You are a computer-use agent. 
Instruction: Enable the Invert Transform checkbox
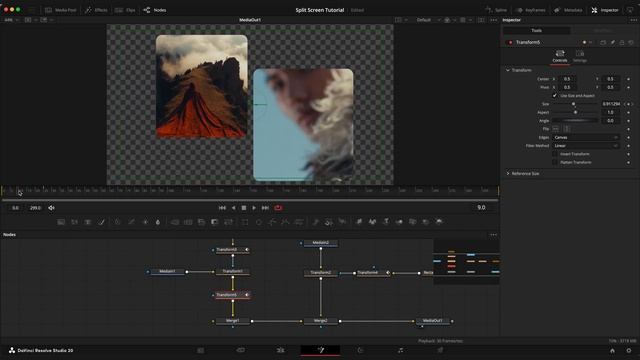(554, 154)
